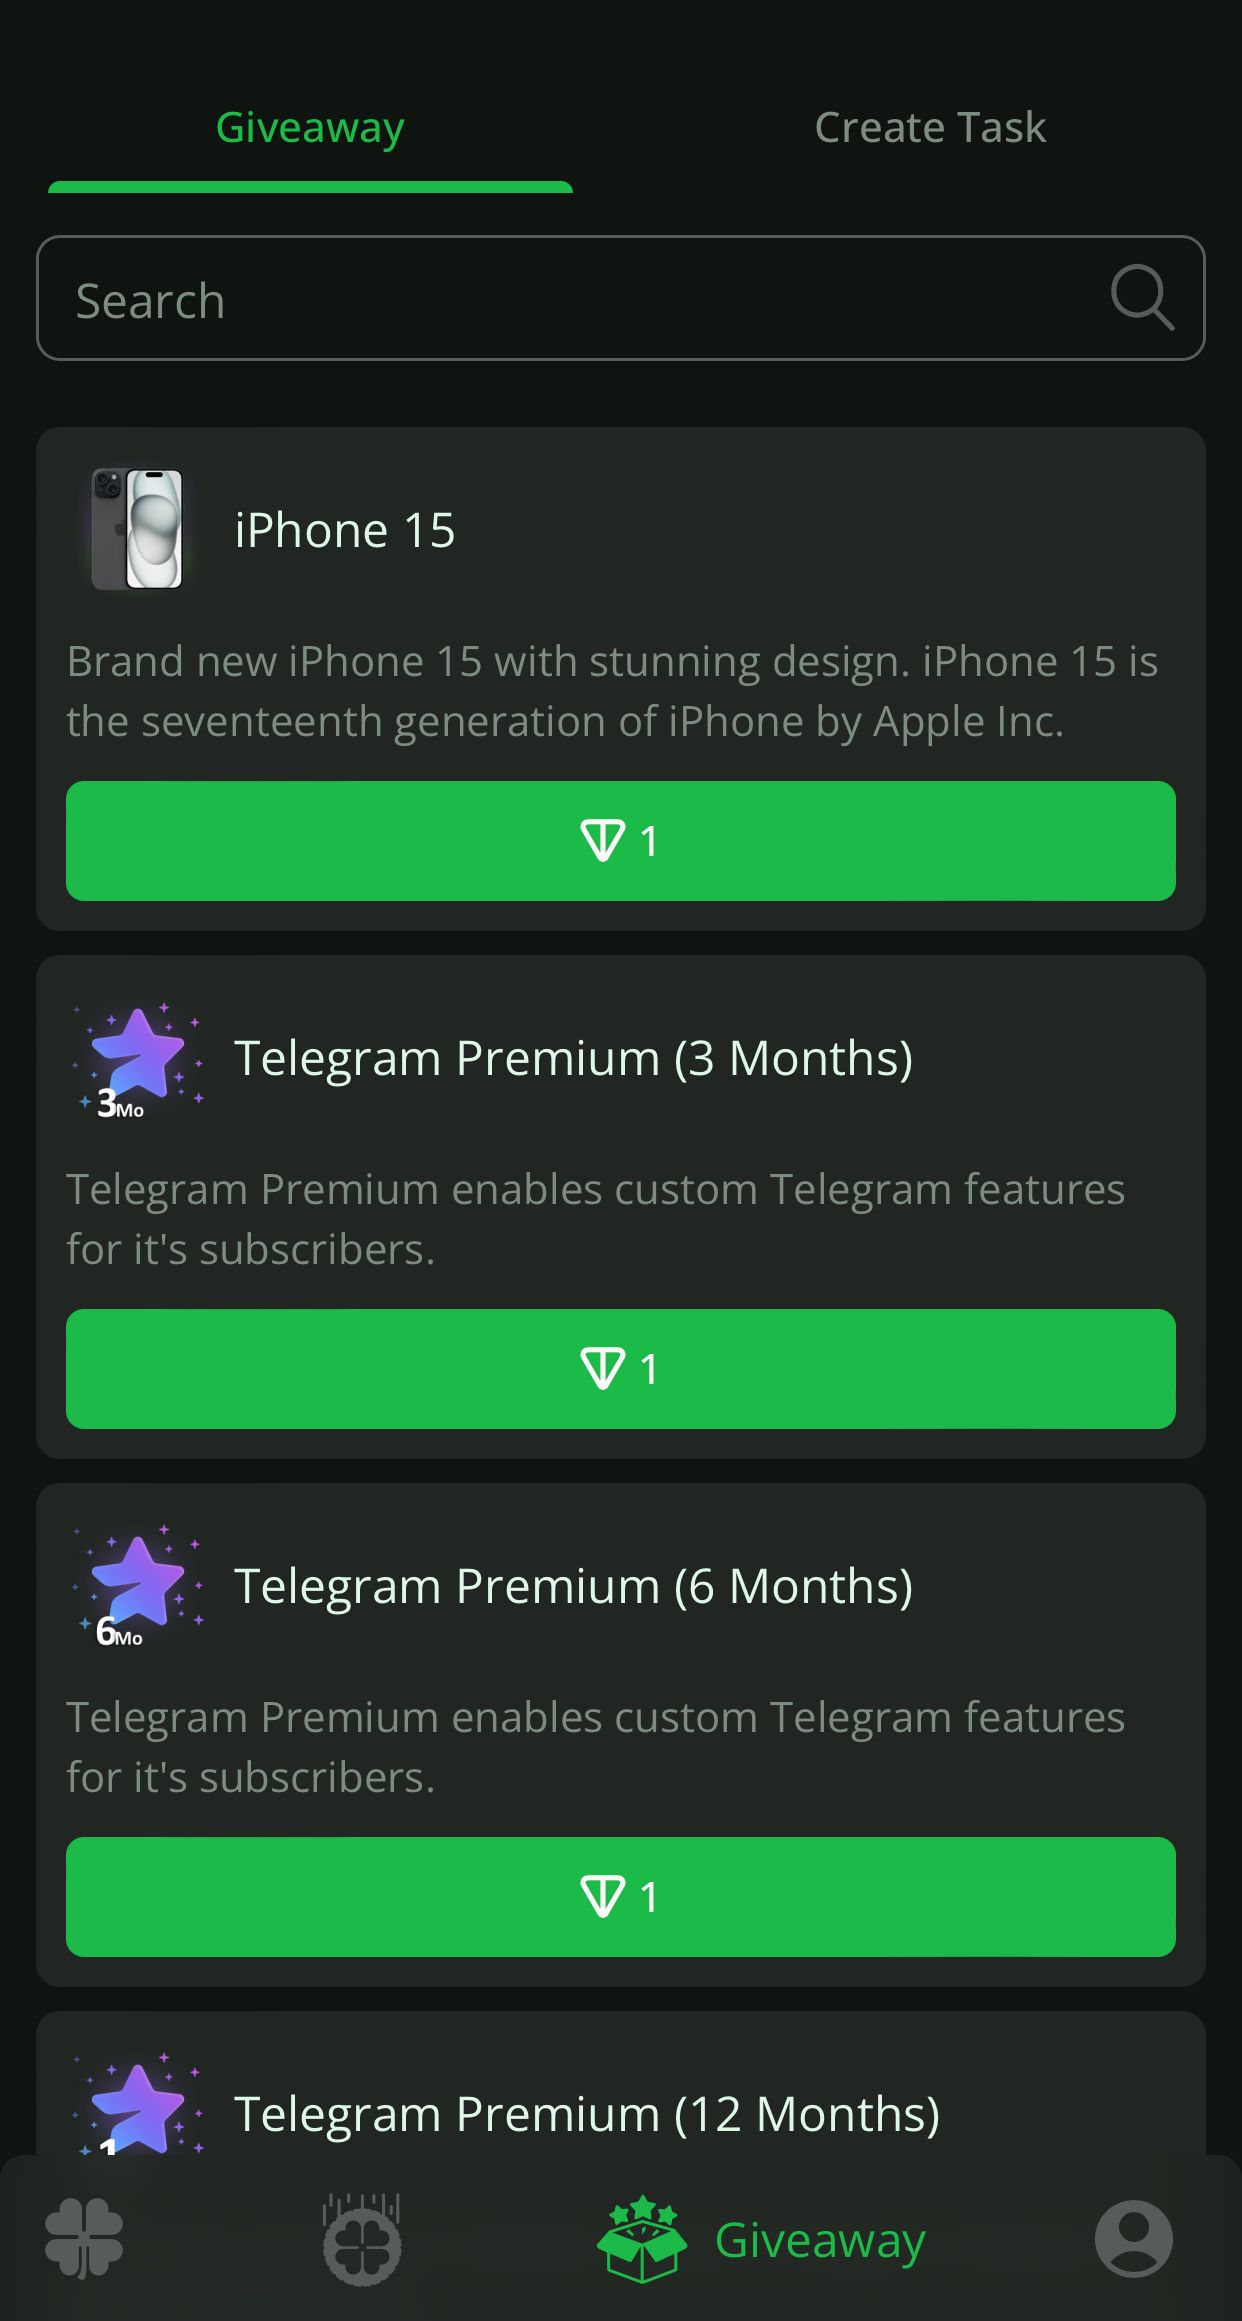Click Telegram Premium 6 months star icon
The image size is (1242, 2321).
(x=137, y=1586)
